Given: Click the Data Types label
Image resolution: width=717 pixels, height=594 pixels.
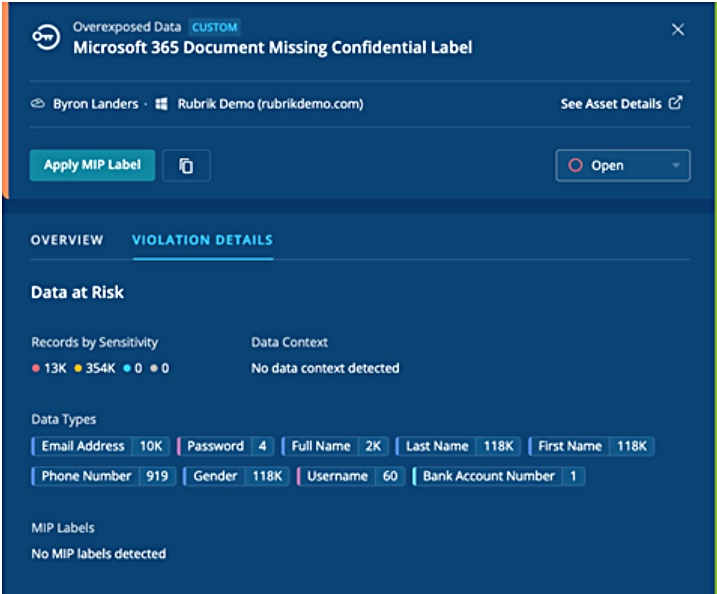Looking at the screenshot, I should pos(64,419).
